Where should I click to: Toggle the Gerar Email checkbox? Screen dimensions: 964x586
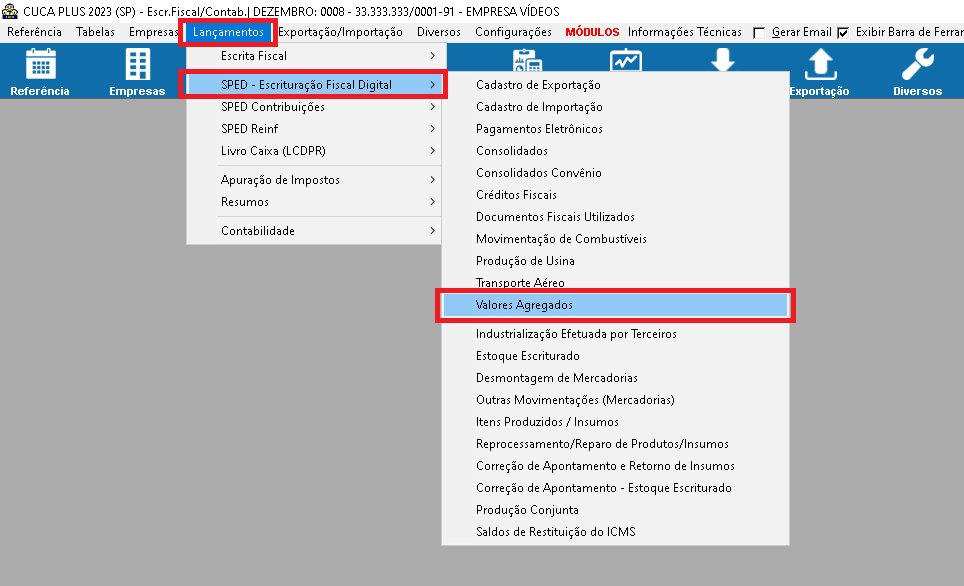tap(759, 33)
